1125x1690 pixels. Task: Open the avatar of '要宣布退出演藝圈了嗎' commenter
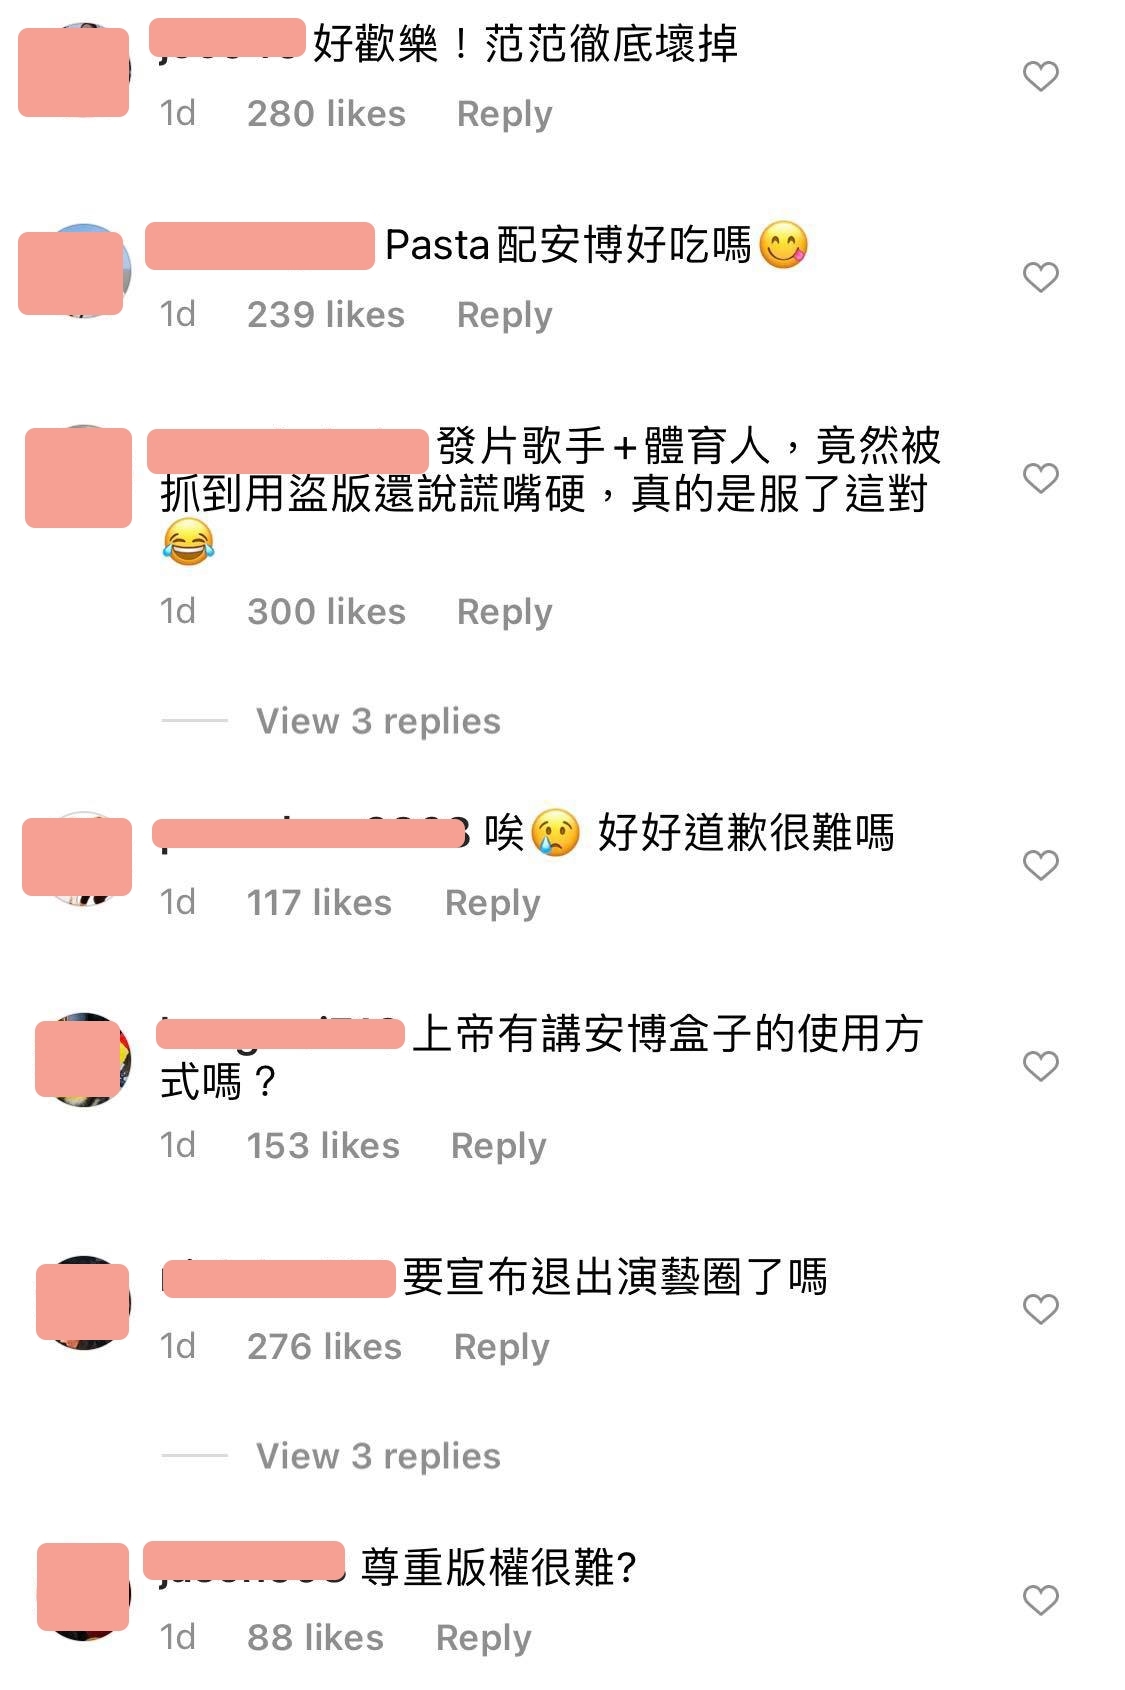coord(84,1302)
